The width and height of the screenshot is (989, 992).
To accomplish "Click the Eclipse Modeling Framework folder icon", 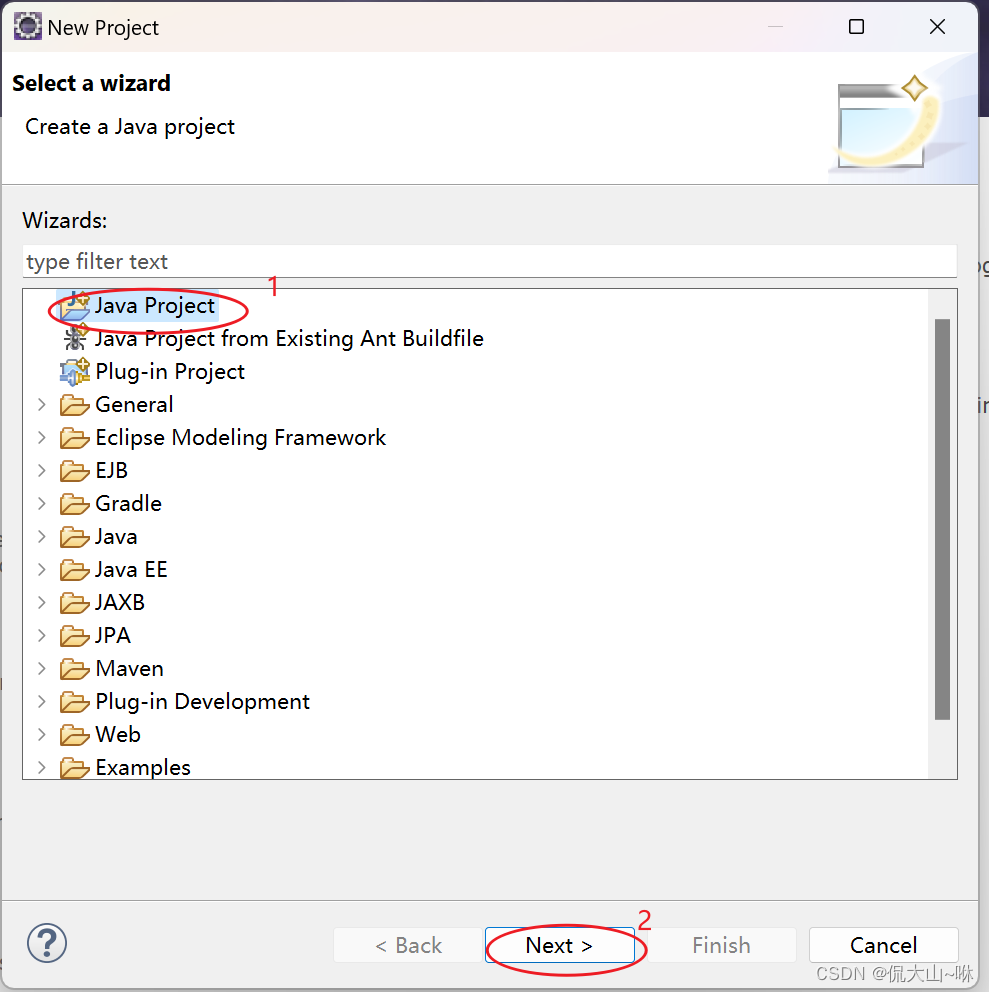I will coord(75,438).
